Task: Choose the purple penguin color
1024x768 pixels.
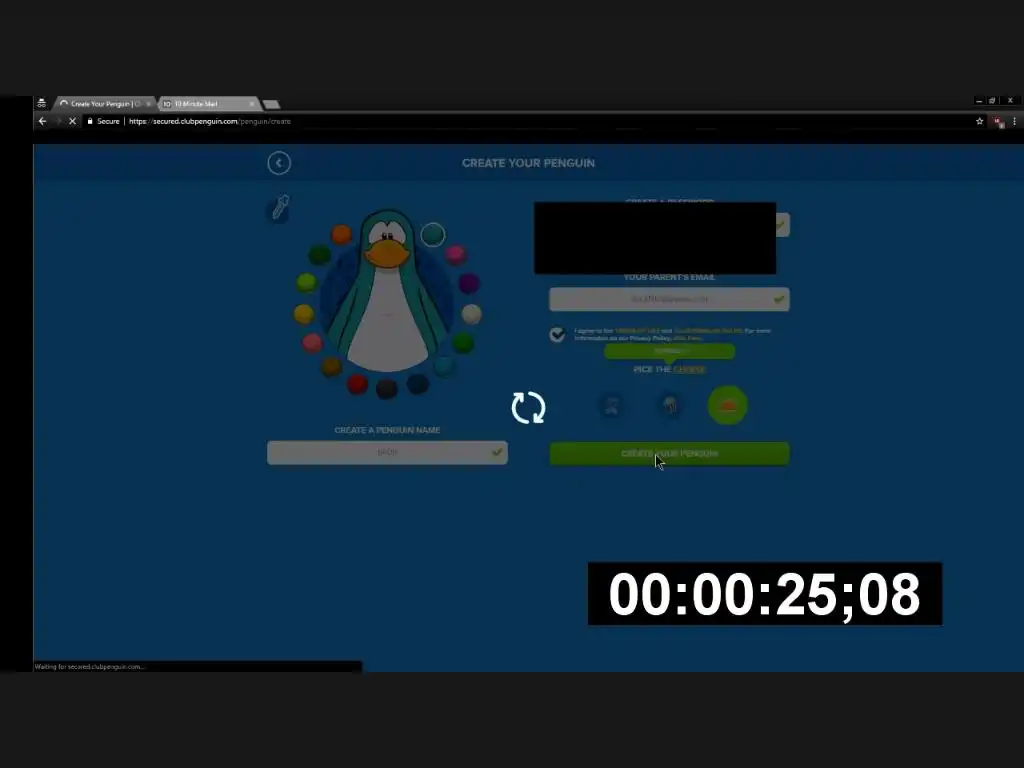Action: point(469,283)
